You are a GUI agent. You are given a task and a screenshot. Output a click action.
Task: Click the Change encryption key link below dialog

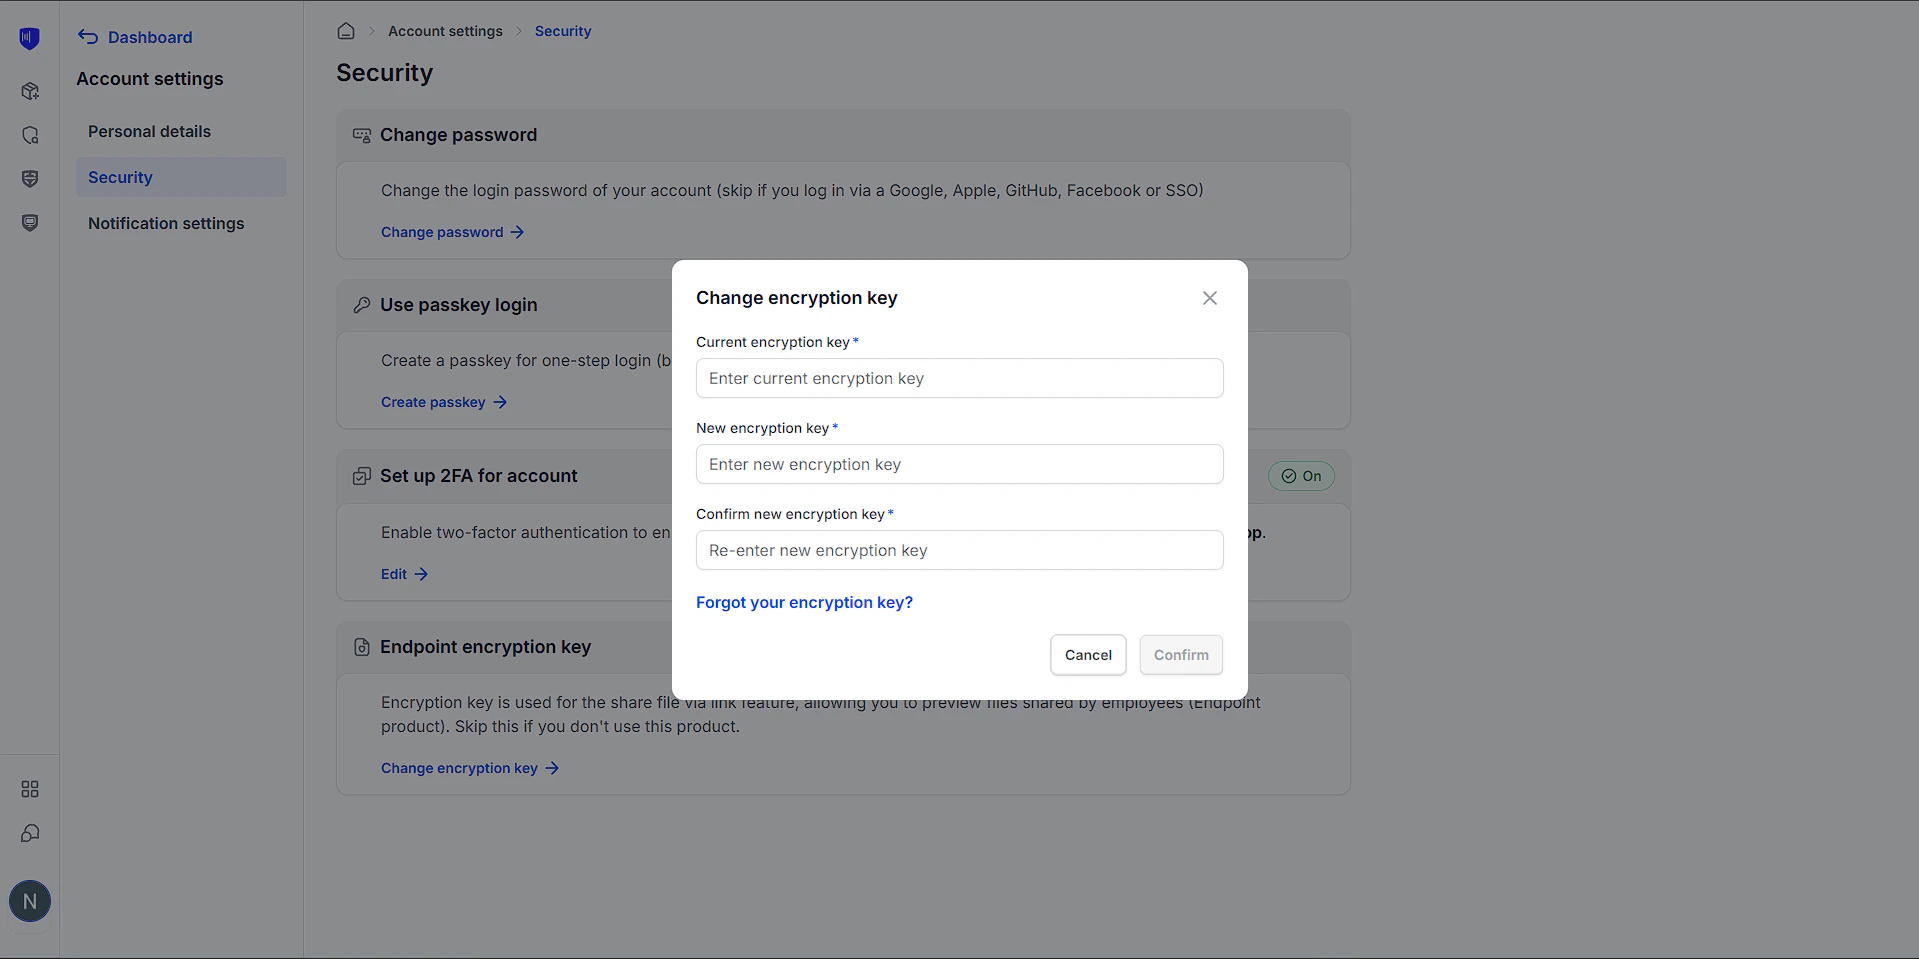coord(459,768)
